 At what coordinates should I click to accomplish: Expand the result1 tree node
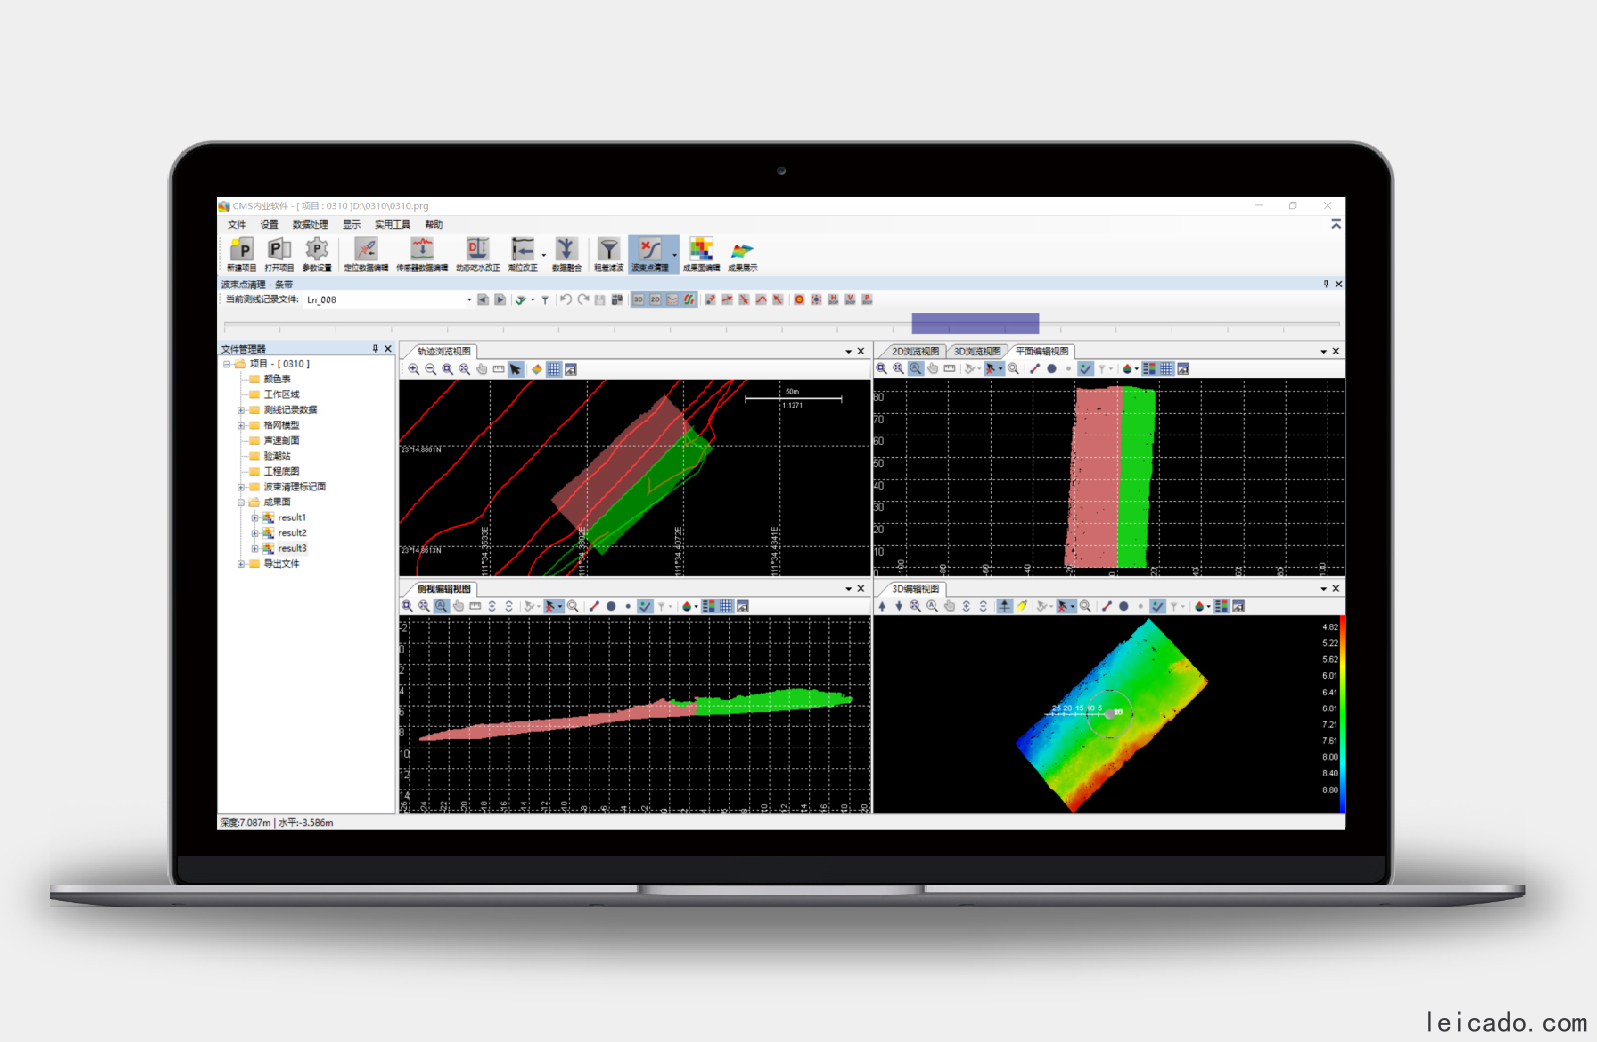point(255,518)
